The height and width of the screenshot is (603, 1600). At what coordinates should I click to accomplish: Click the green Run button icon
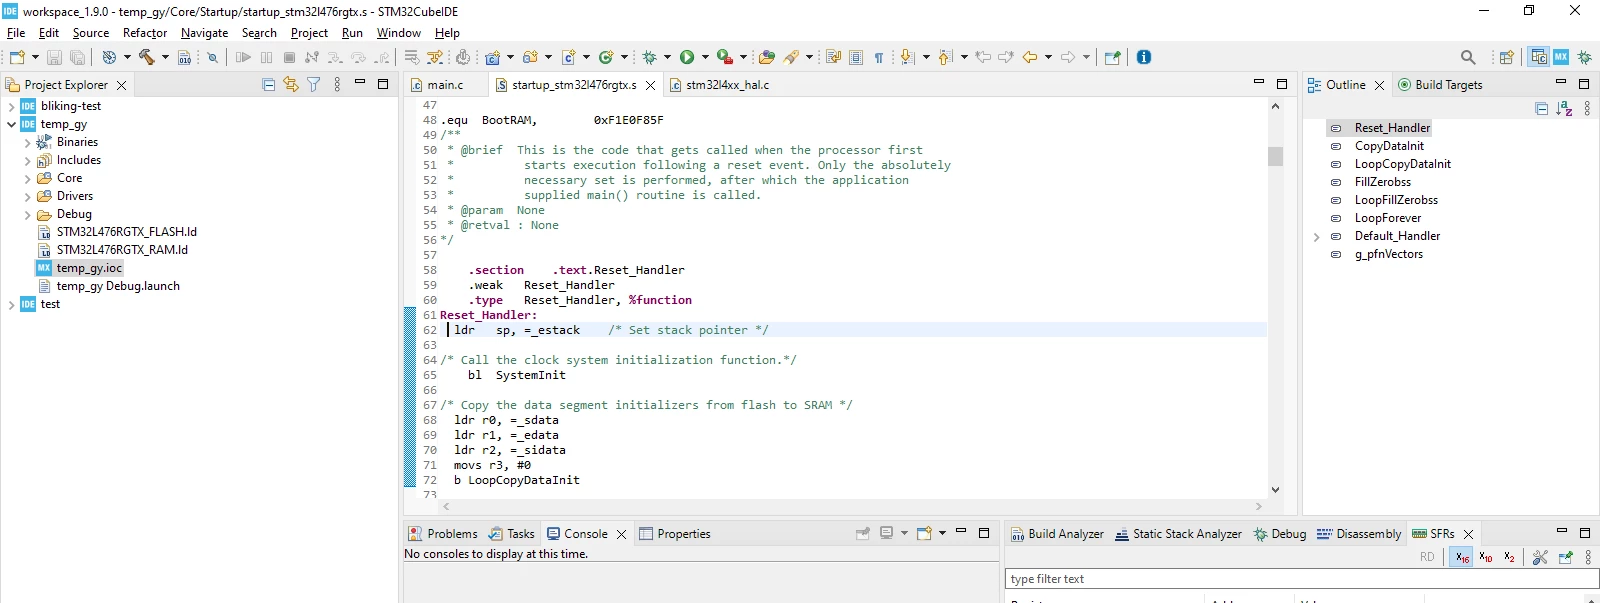[x=687, y=57]
